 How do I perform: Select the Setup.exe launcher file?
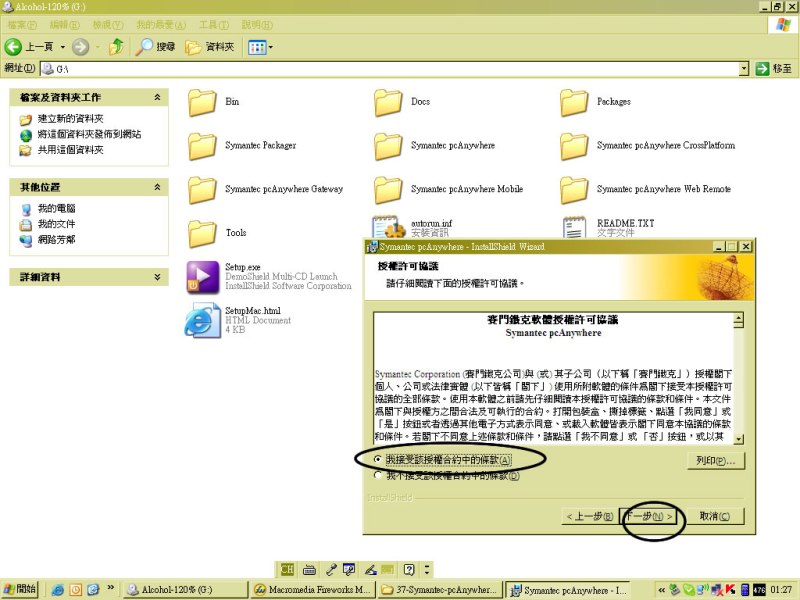[x=269, y=277]
